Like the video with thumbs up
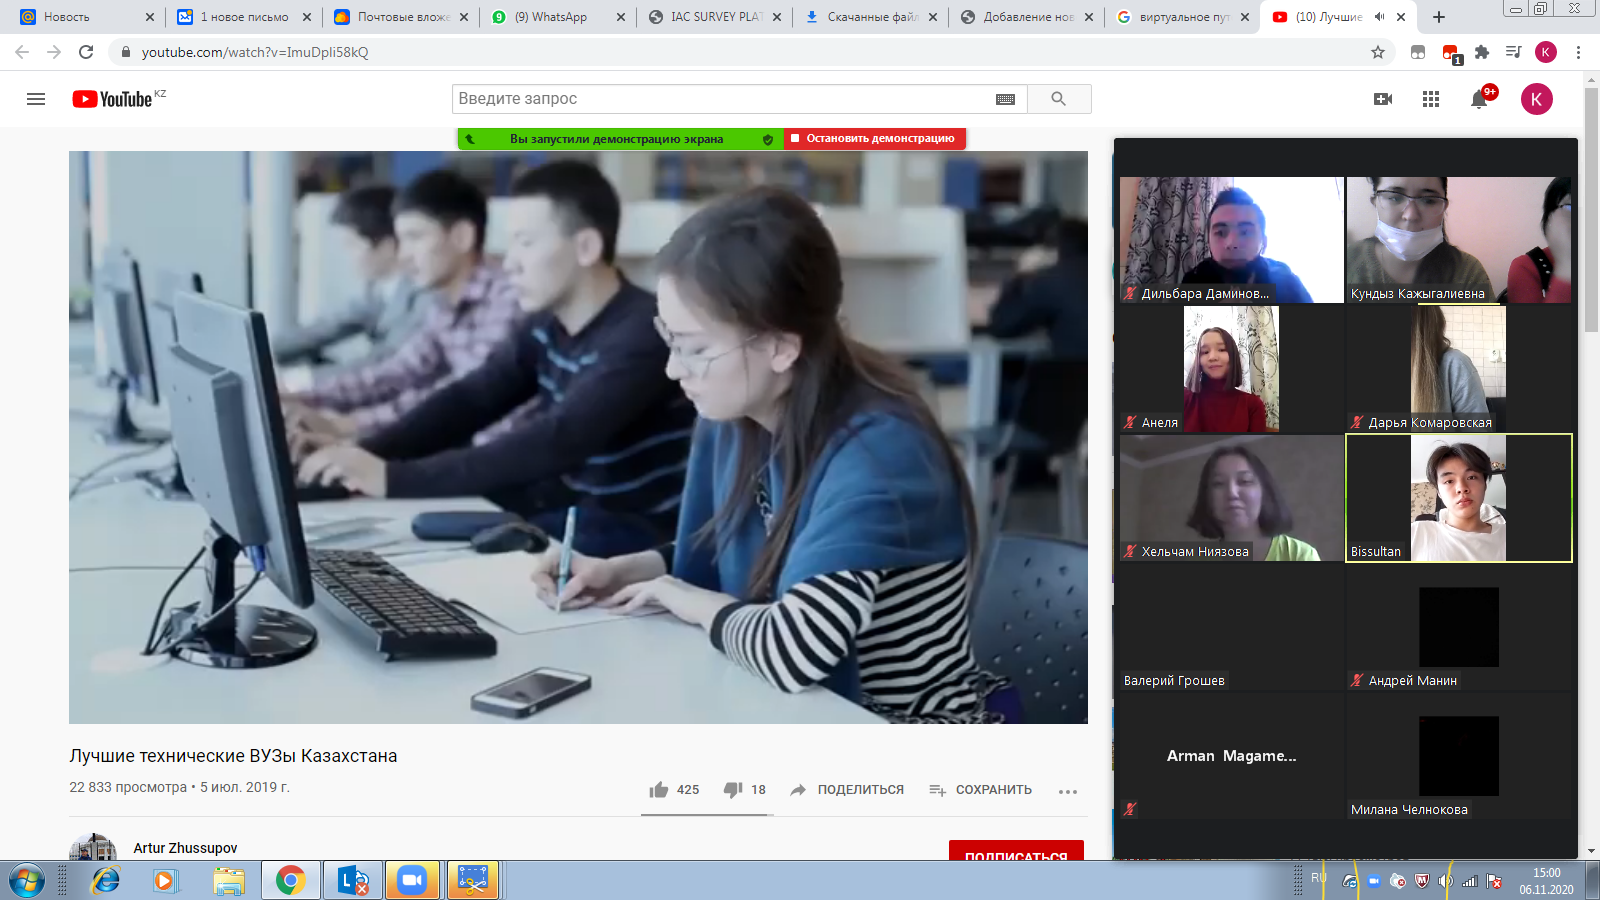 pos(658,790)
